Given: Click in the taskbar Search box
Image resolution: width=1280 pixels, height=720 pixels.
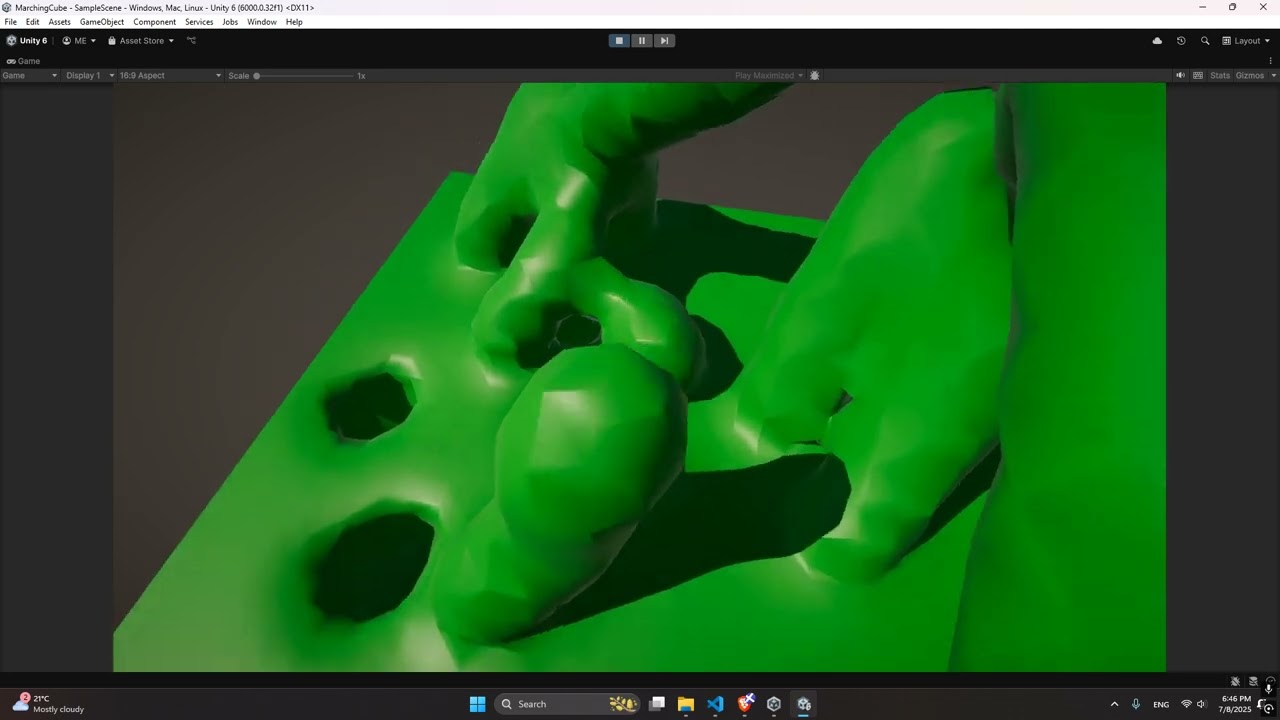Looking at the screenshot, I should click(568, 704).
